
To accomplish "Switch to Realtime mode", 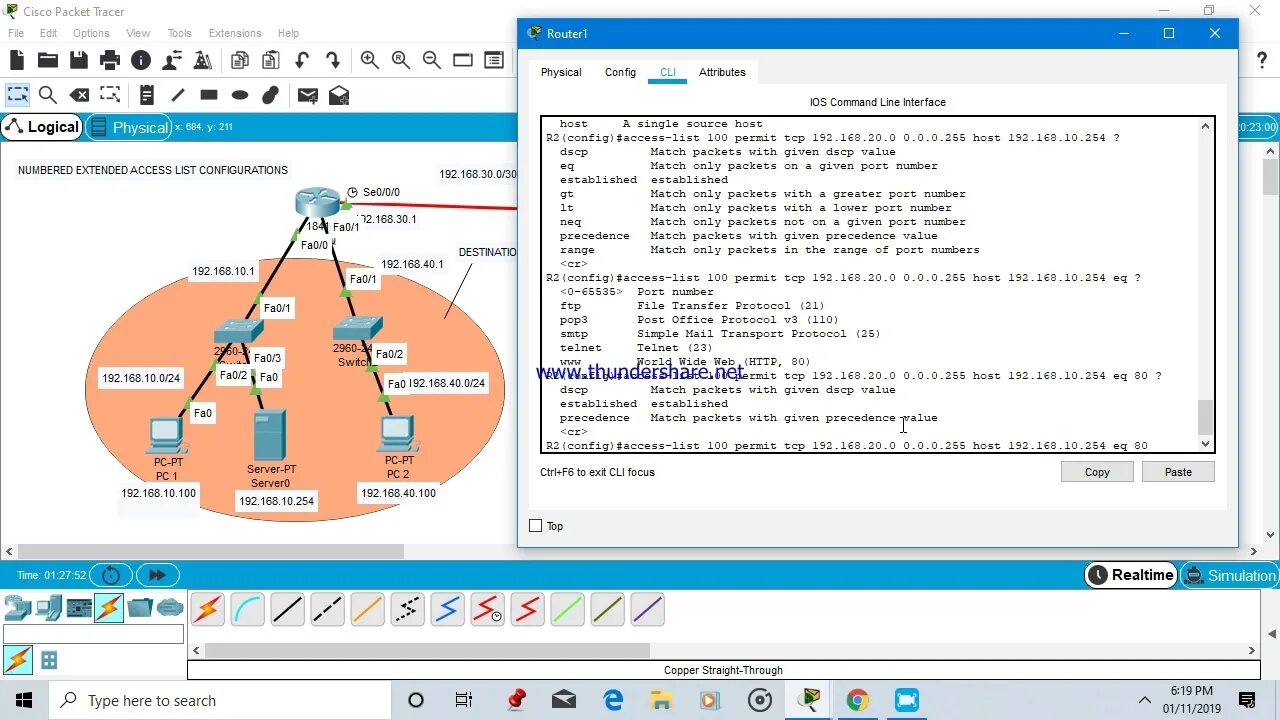I will click(x=1131, y=575).
